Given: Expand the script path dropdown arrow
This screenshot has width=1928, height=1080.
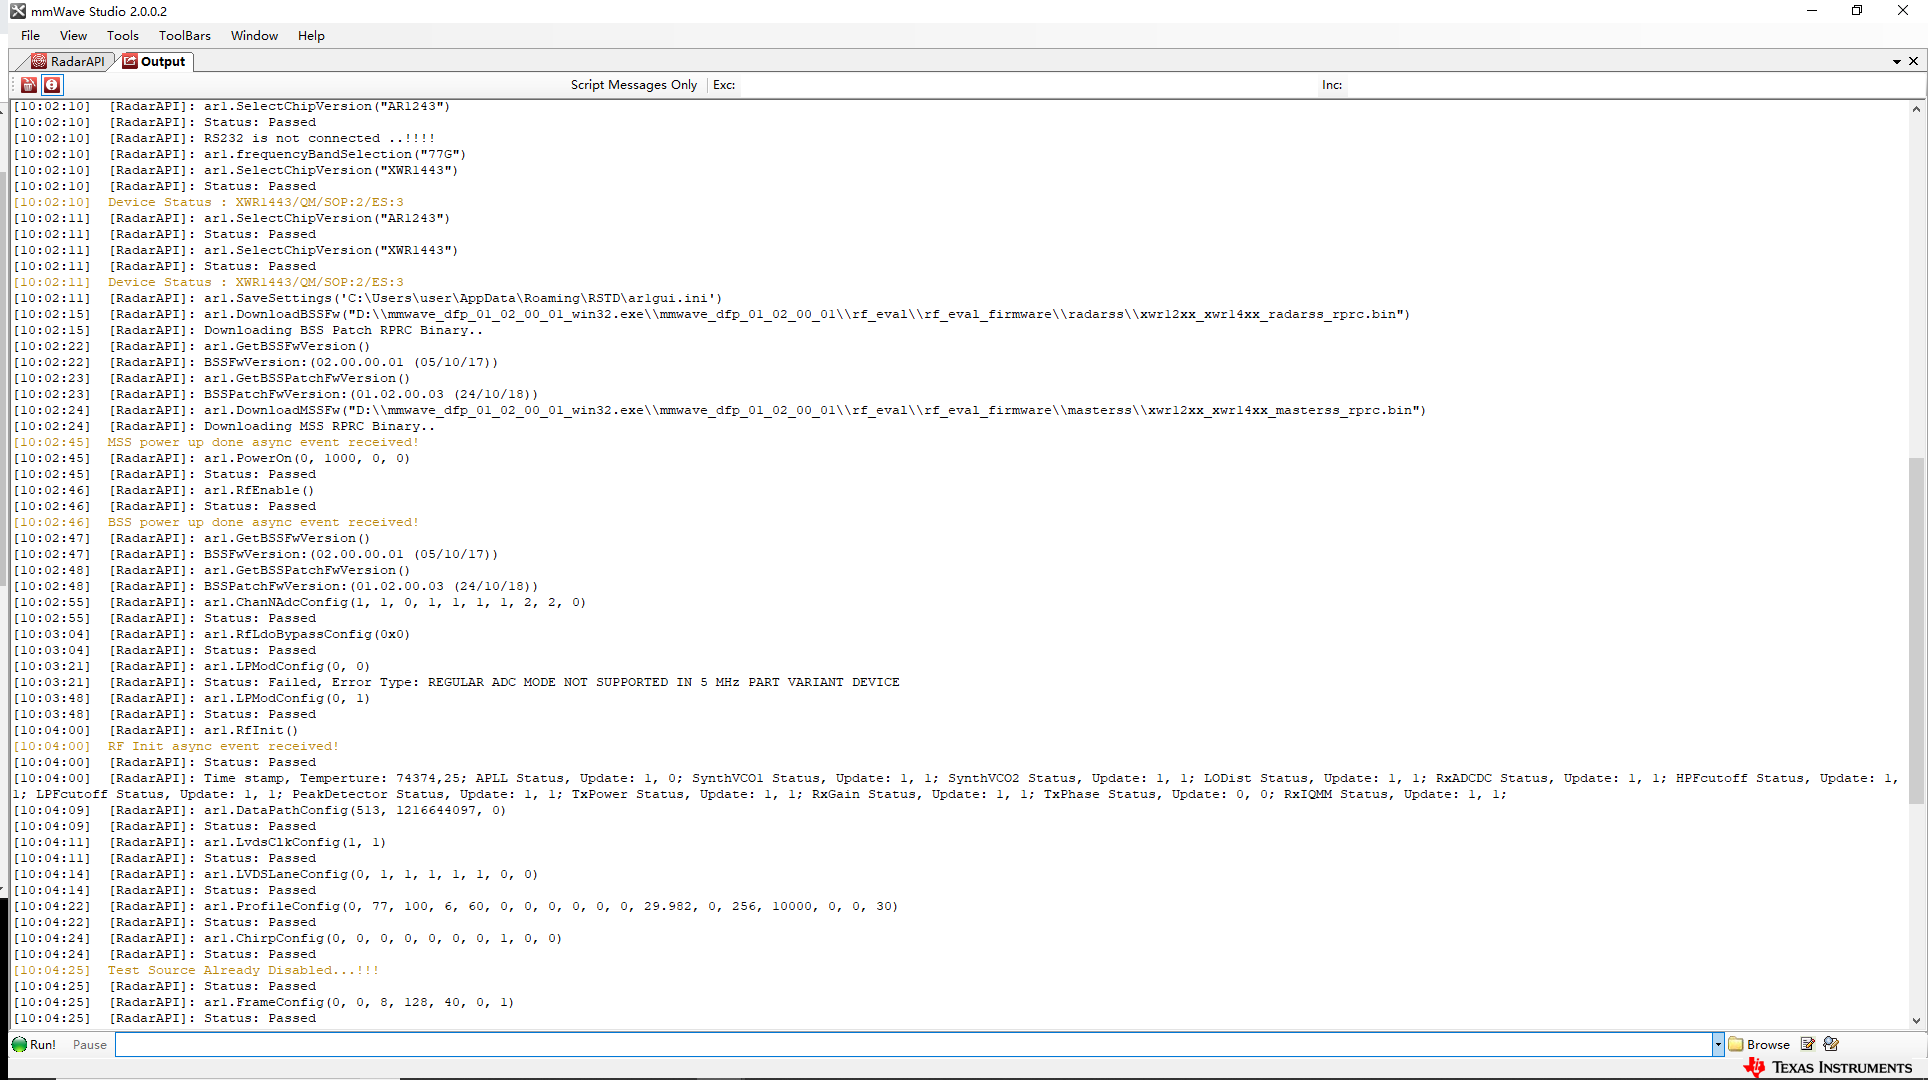Looking at the screenshot, I should point(1718,1044).
